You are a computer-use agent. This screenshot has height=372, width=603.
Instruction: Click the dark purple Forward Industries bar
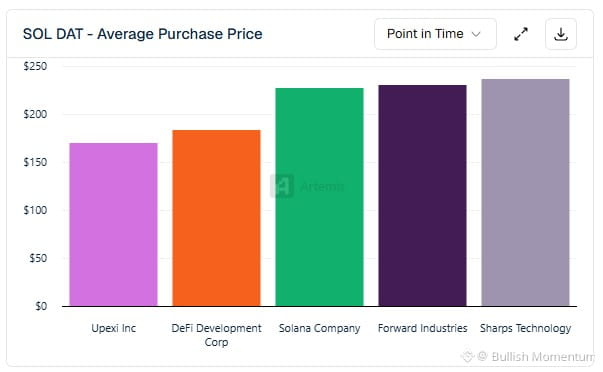point(423,195)
